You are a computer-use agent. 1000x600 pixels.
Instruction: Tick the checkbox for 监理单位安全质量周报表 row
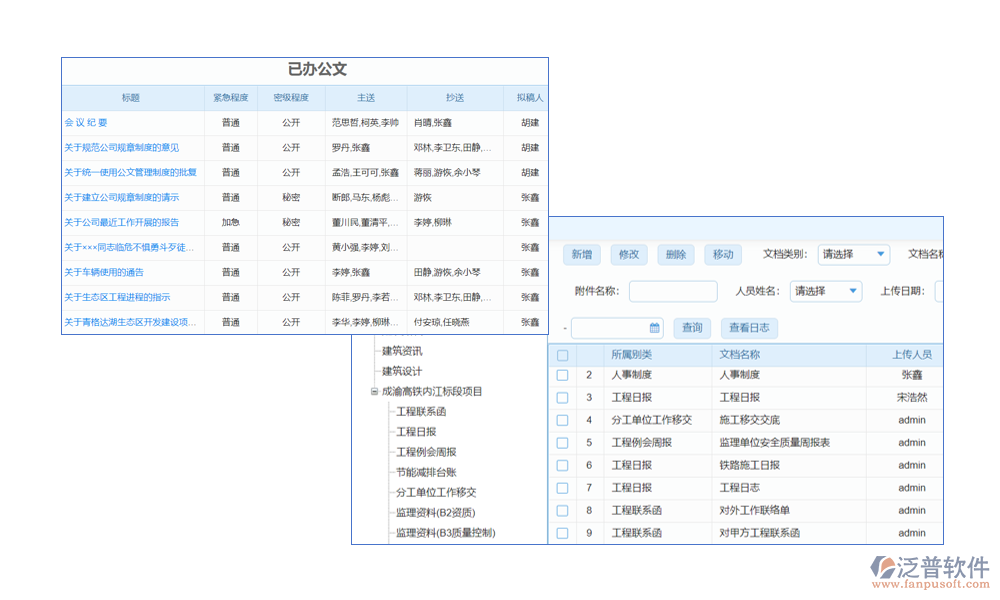pos(562,443)
